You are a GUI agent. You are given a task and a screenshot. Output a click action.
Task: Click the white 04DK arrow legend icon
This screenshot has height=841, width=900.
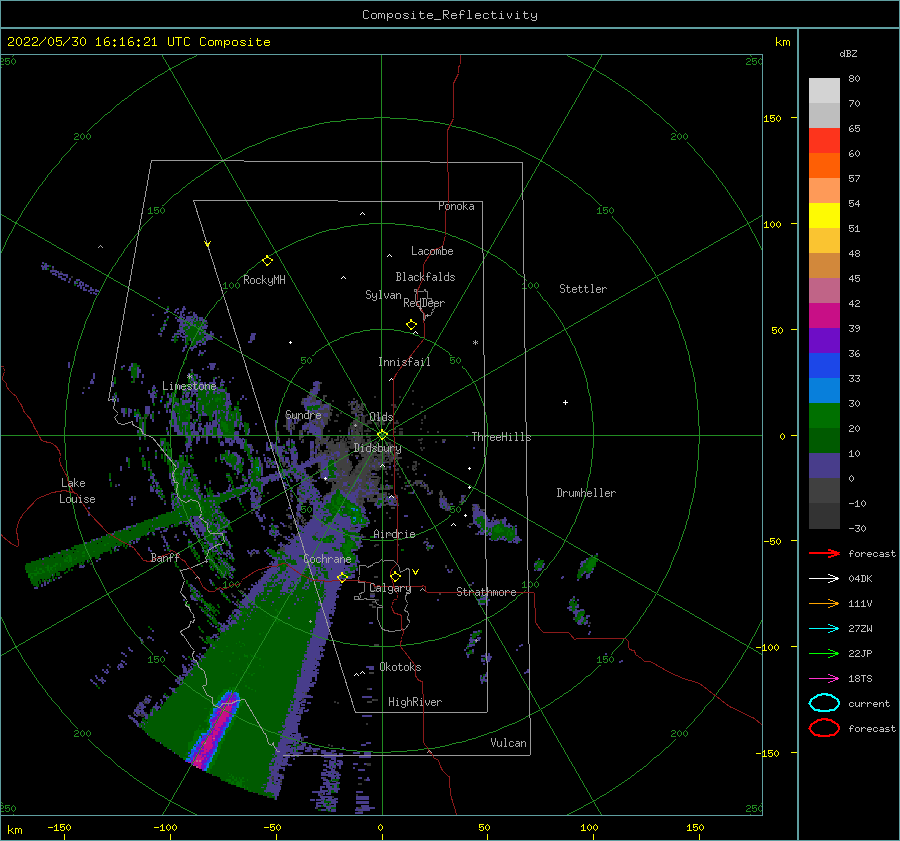pos(824,579)
